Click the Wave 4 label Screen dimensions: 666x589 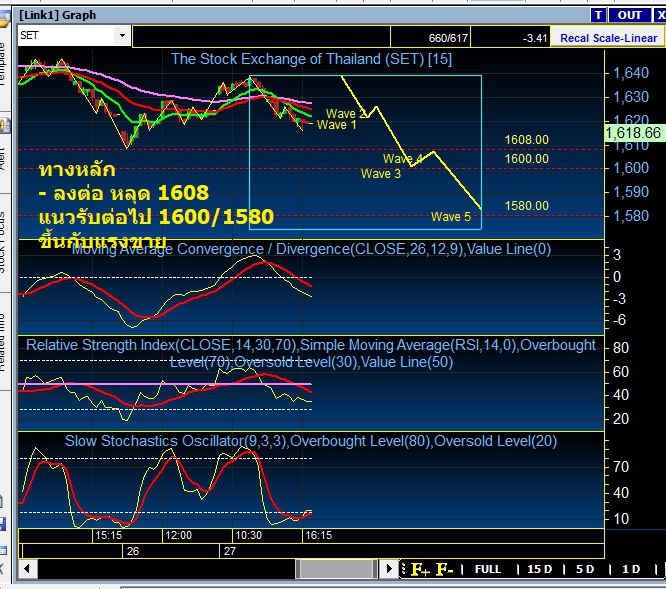click(x=402, y=158)
